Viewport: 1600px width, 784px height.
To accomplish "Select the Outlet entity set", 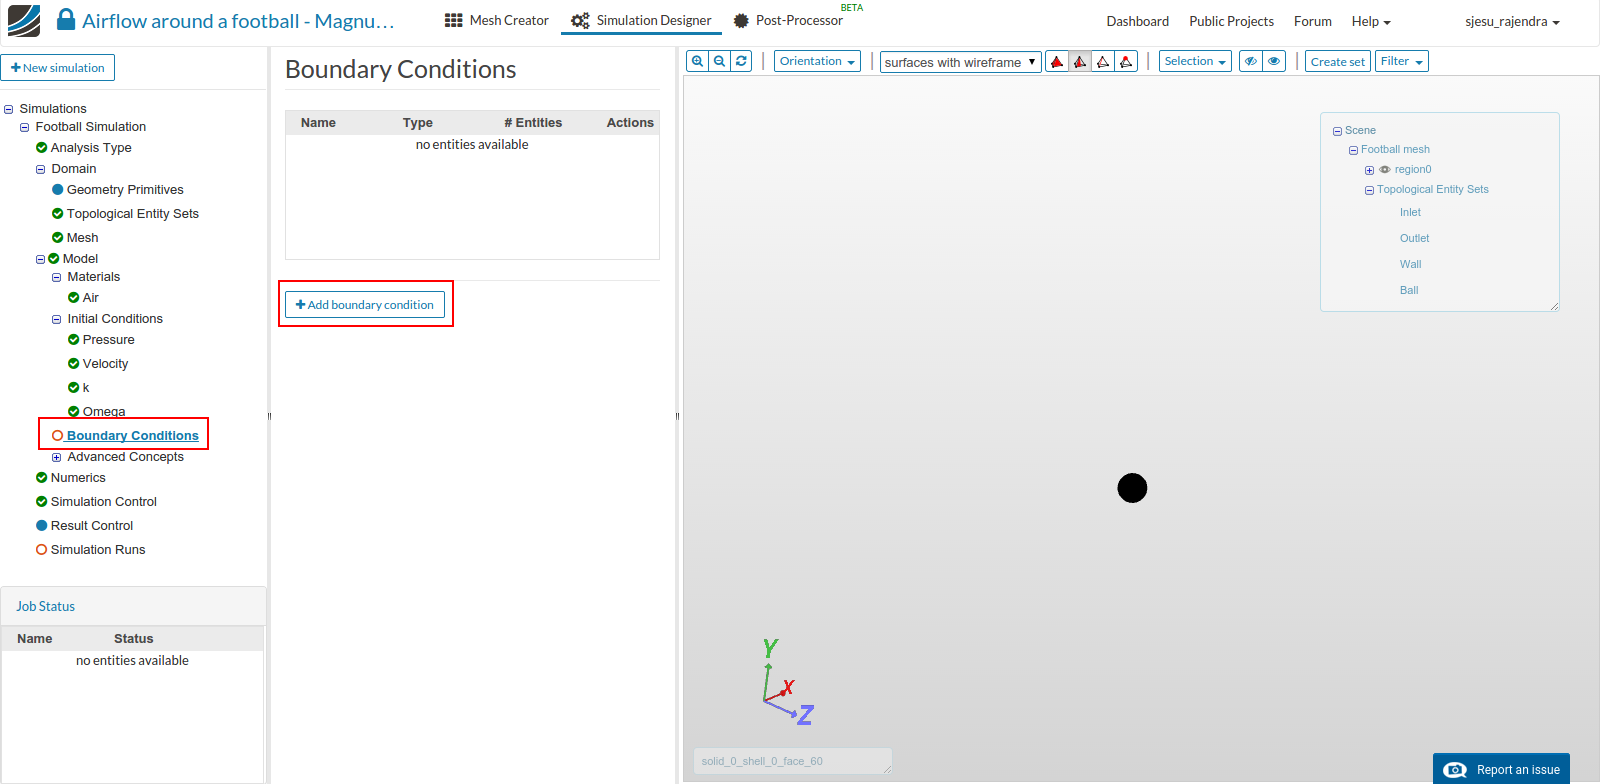I will point(1414,238).
